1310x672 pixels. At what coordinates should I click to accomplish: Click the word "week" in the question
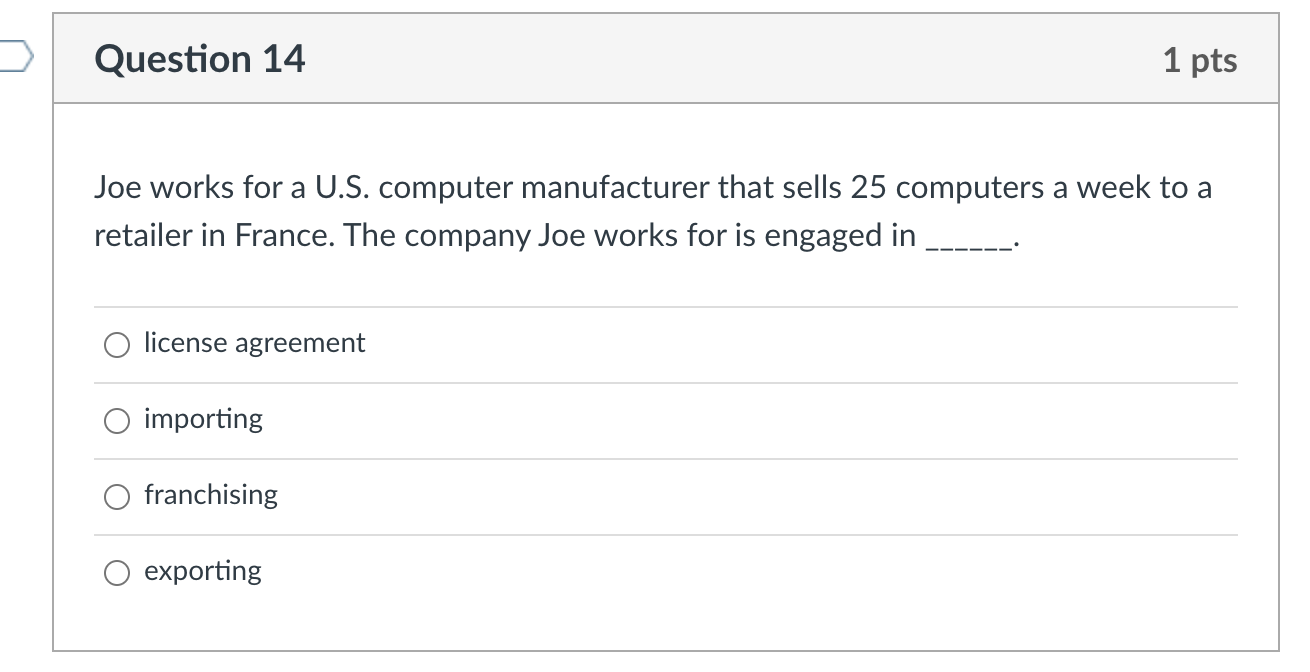[x=1102, y=188]
